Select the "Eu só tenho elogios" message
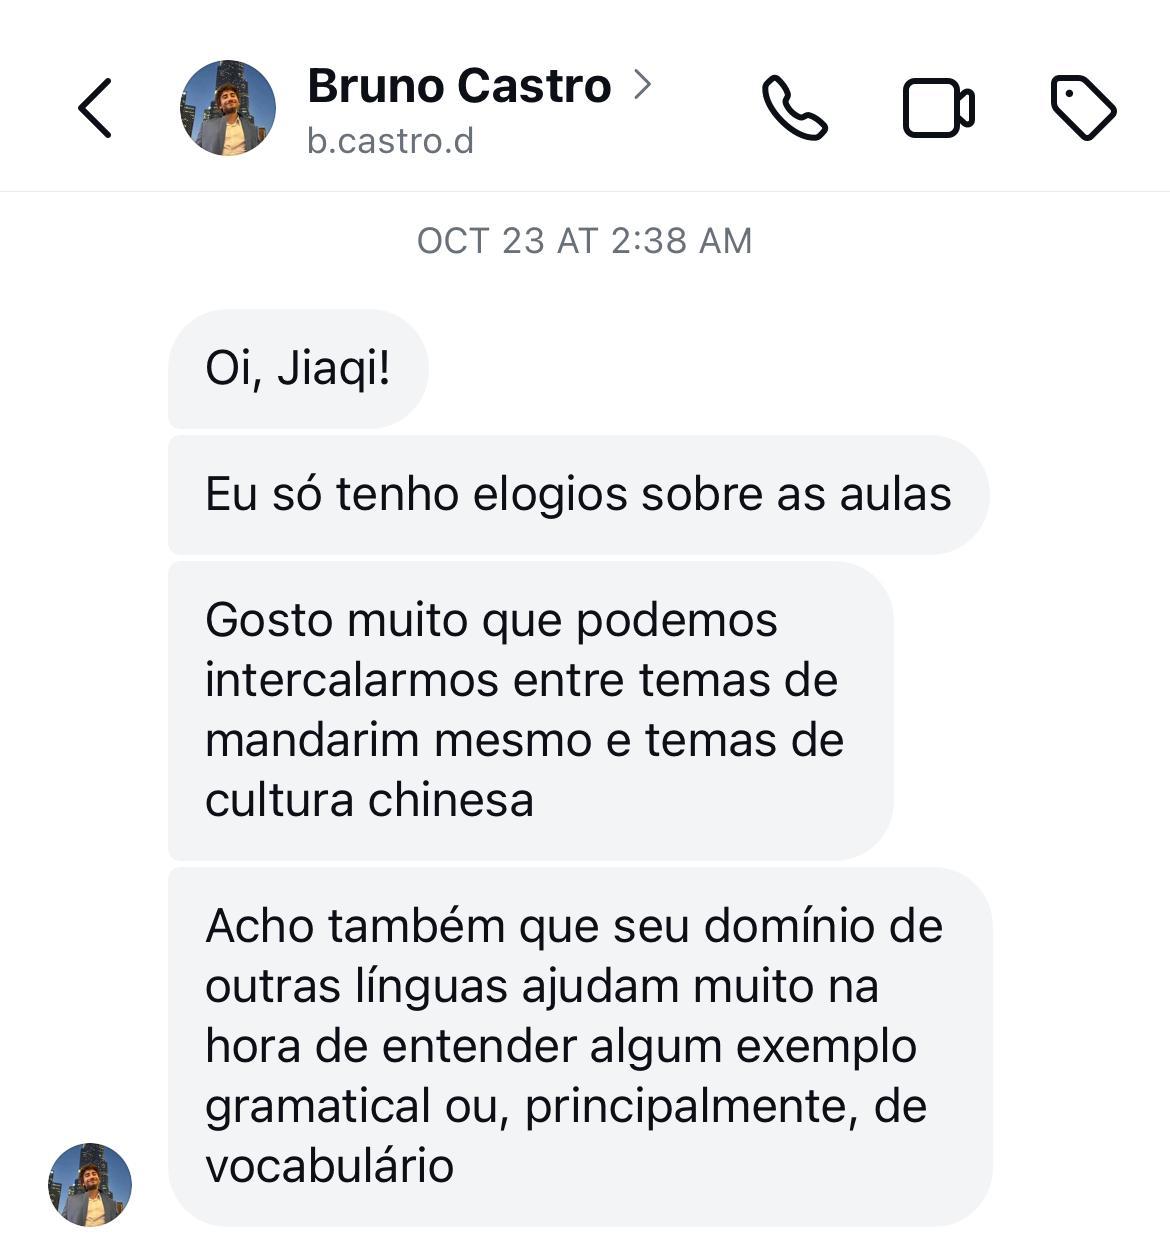Image resolution: width=1170 pixels, height=1248 pixels. point(578,495)
